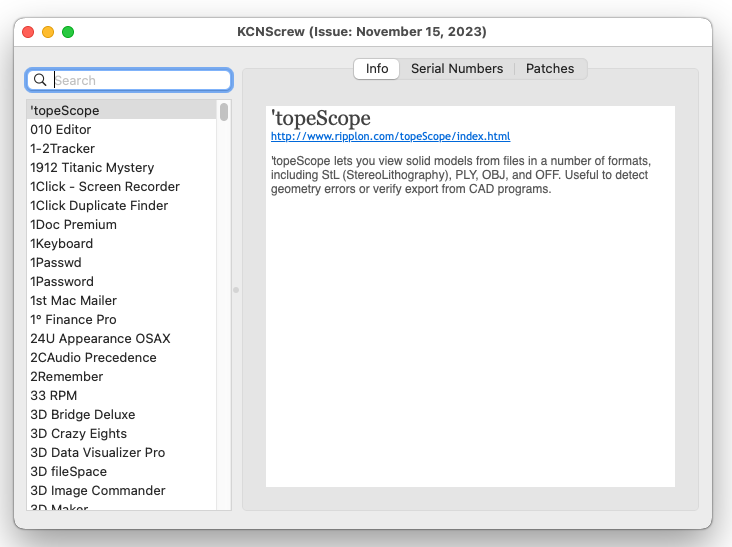This screenshot has width=732, height=547.
Task: Click the 33 RPM list entry
Action: [x=54, y=396]
